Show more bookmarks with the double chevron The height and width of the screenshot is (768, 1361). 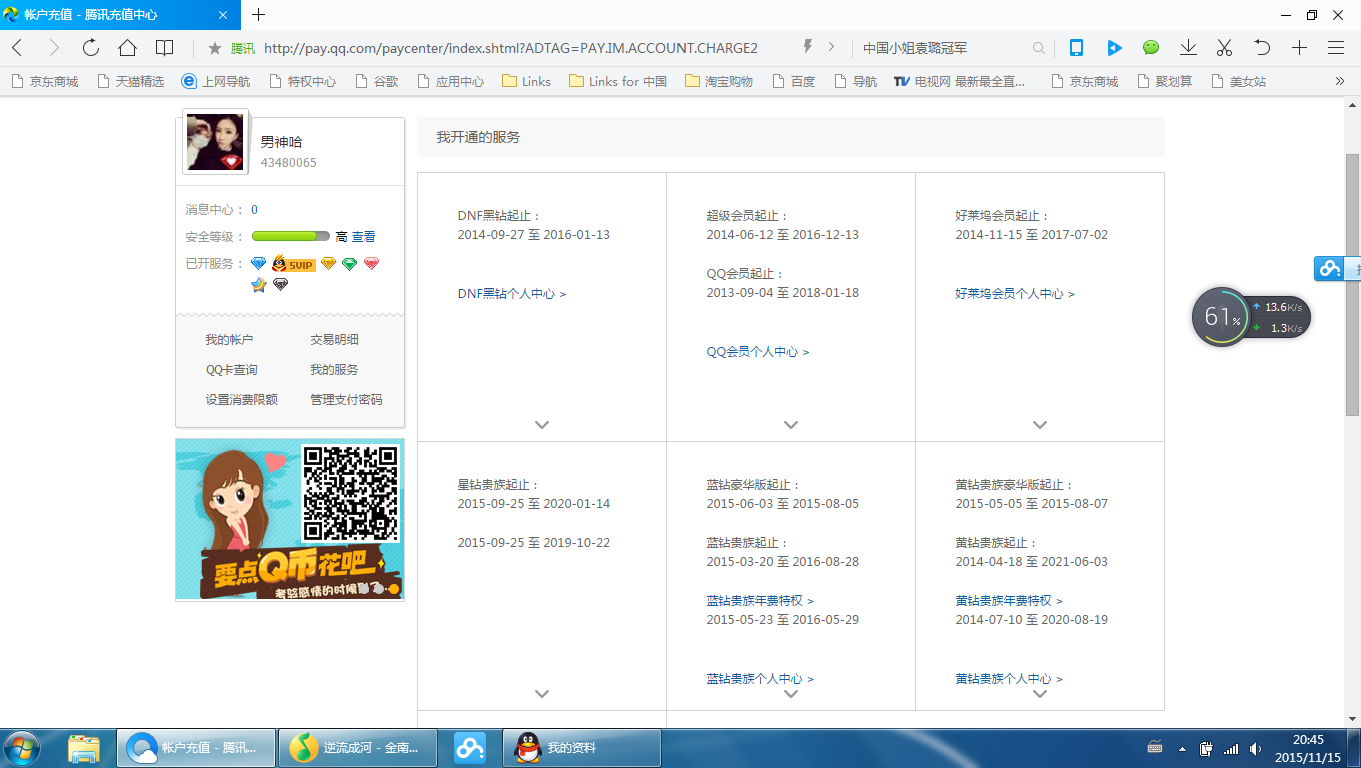[1340, 81]
